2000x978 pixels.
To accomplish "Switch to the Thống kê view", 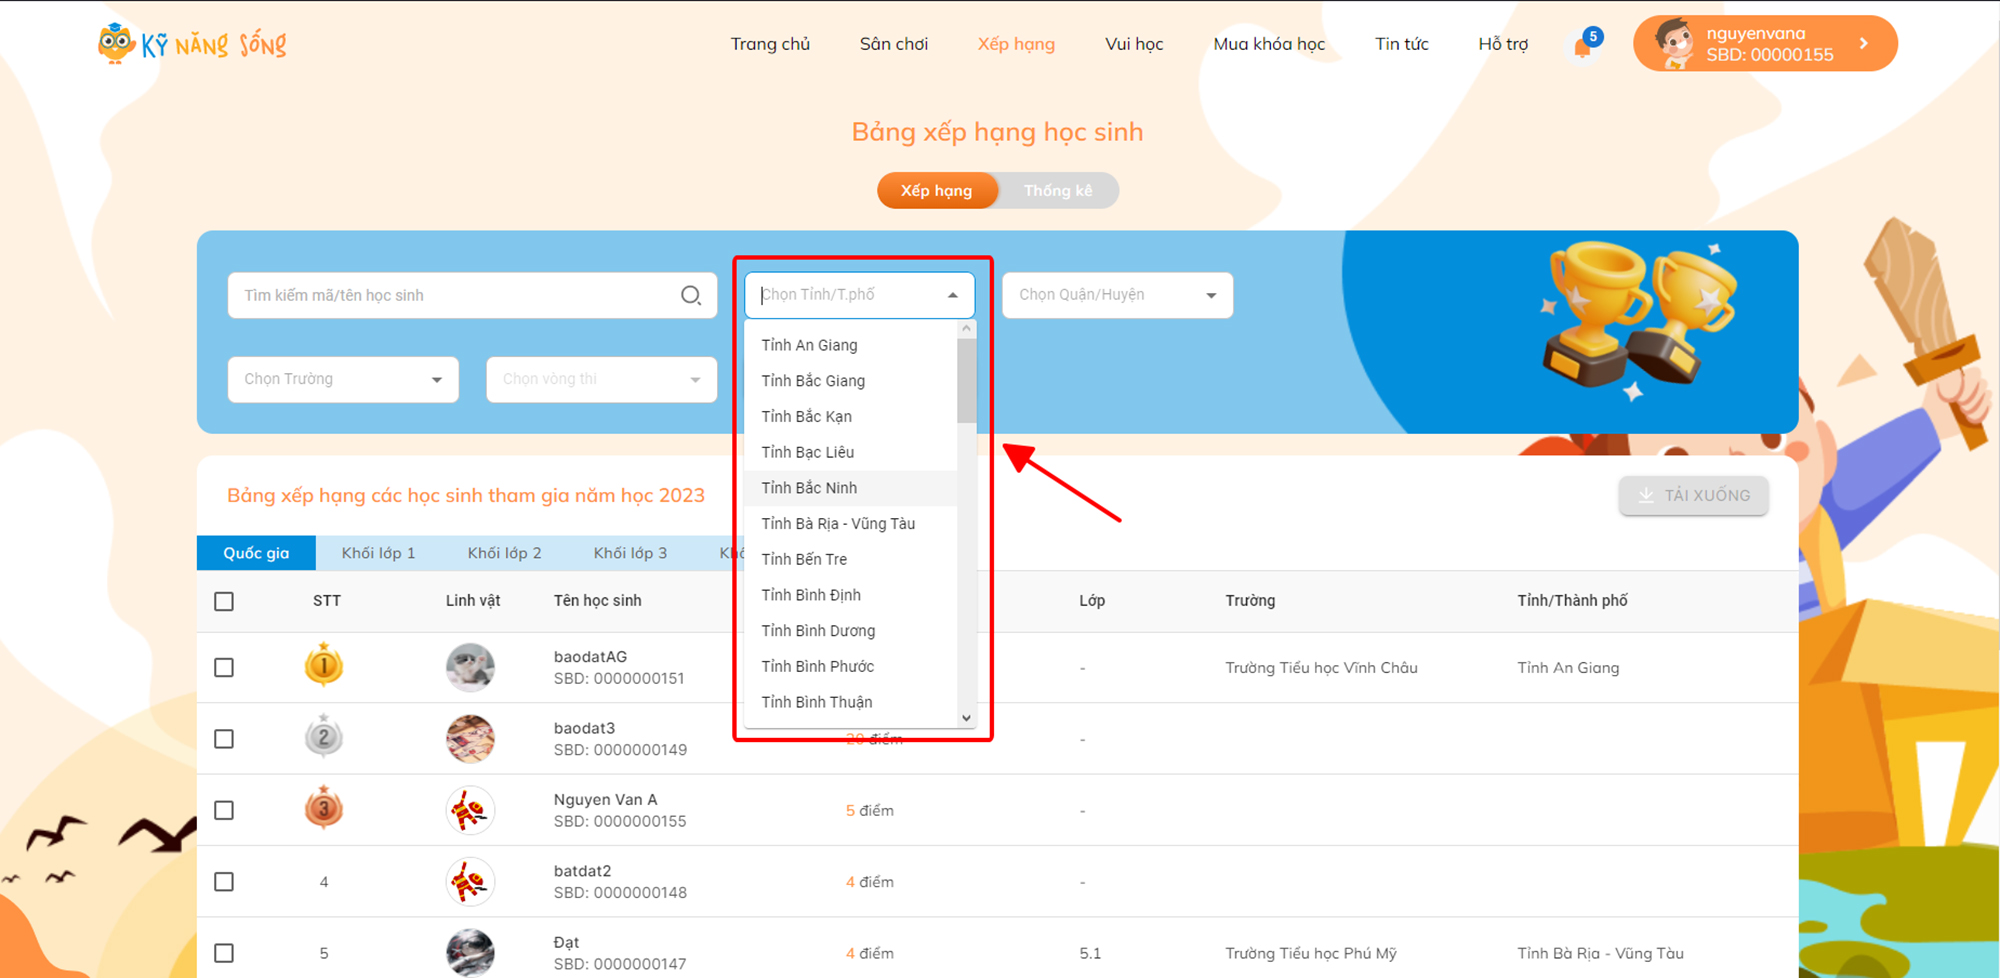I will click(1057, 191).
